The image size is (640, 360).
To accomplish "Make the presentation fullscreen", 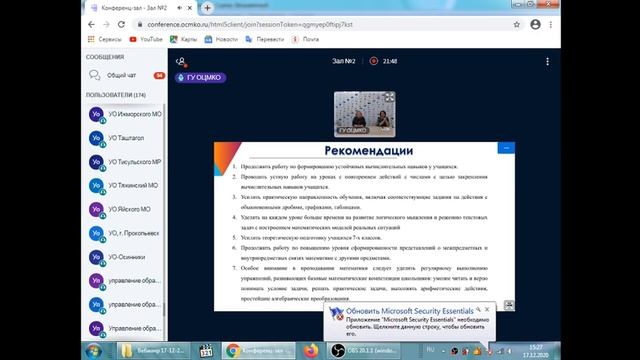I will [509, 305].
